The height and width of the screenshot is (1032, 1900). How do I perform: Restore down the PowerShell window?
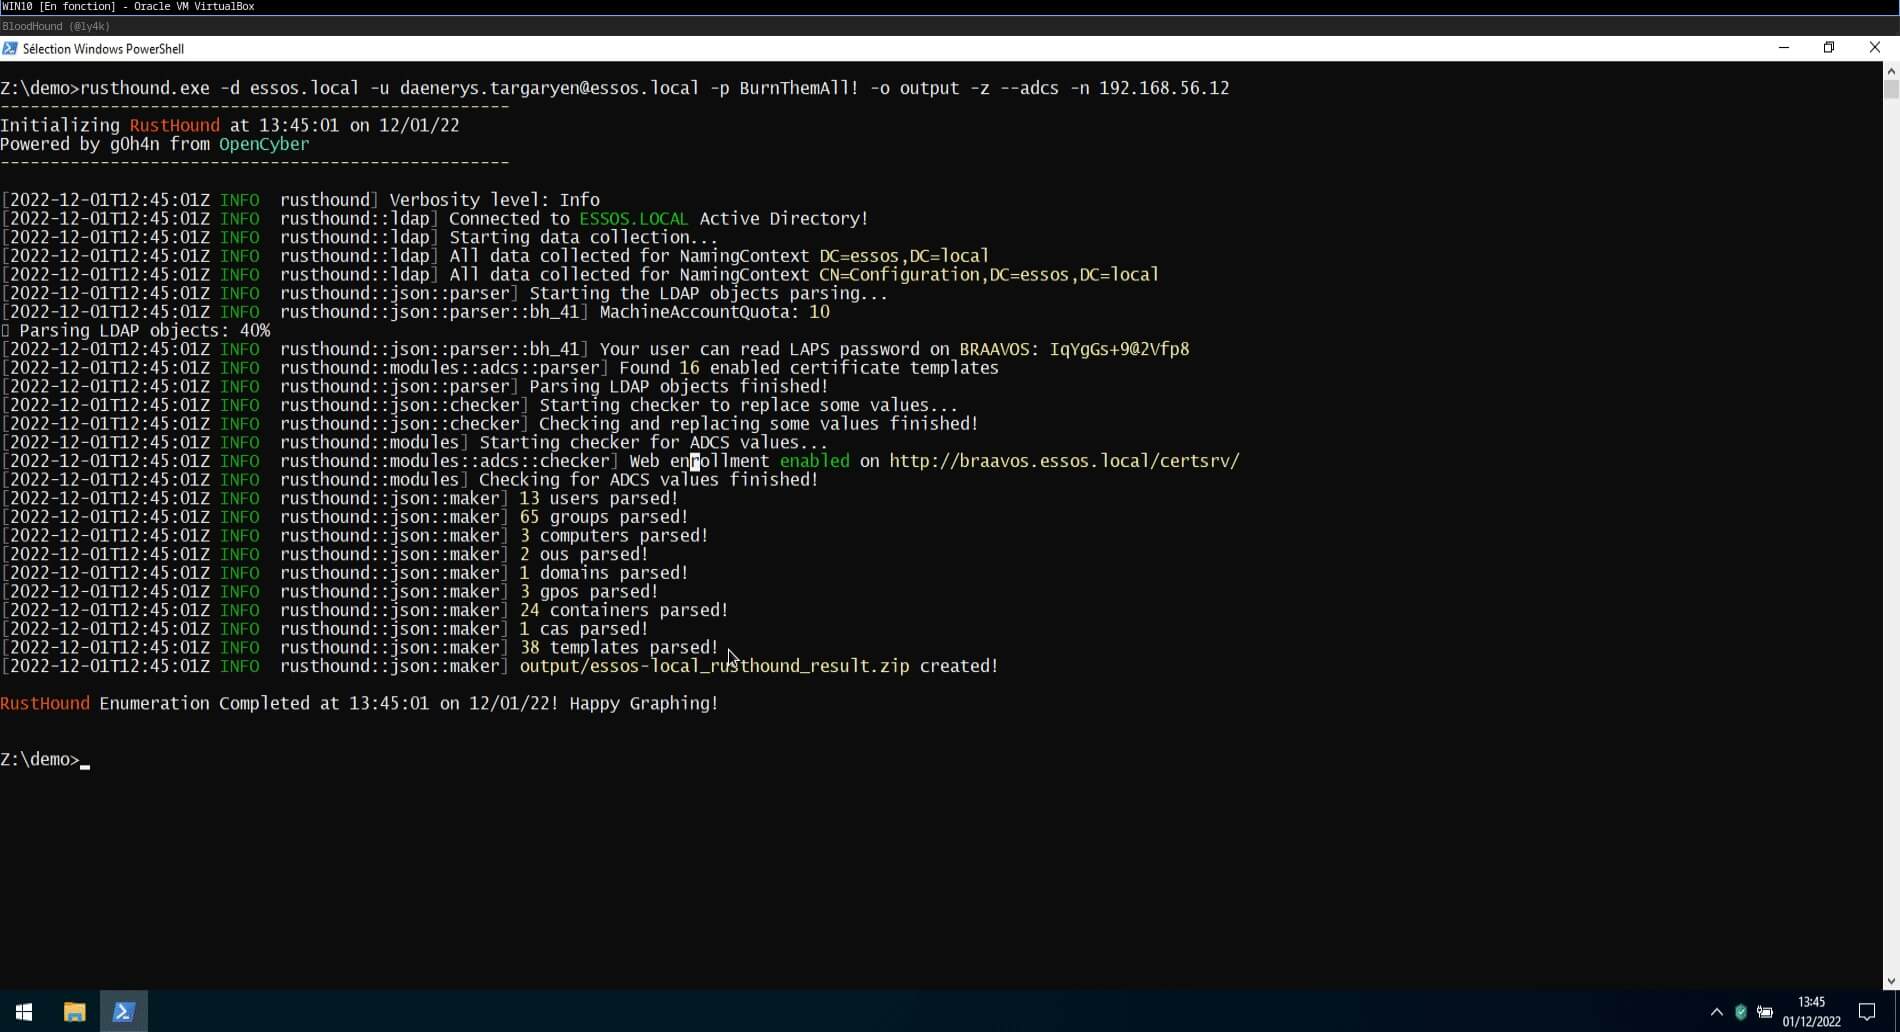[x=1829, y=48]
